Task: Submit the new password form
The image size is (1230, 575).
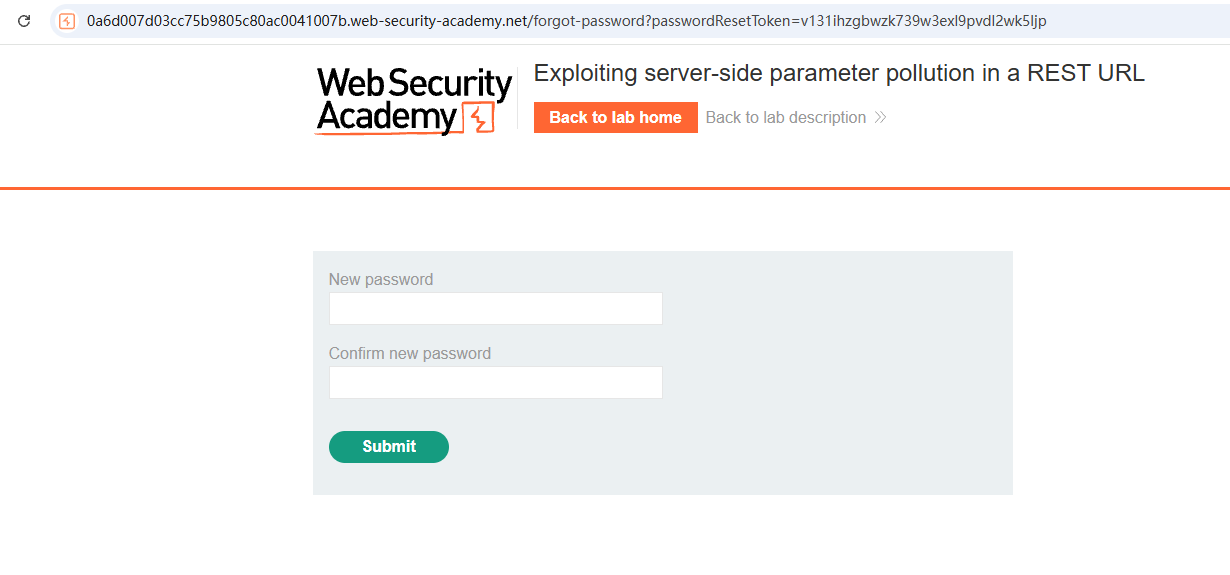Action: 389,447
